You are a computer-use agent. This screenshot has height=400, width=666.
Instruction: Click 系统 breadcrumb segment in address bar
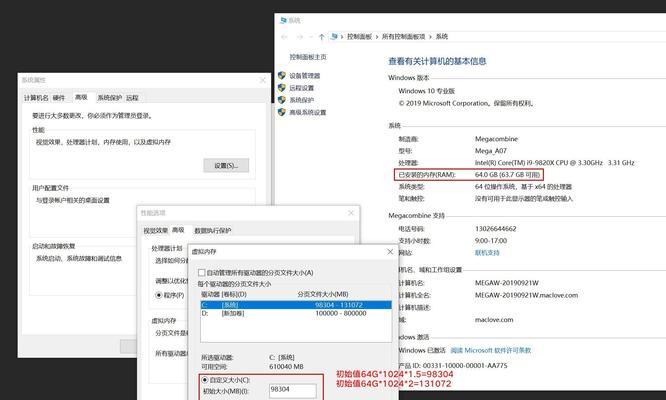coord(442,37)
